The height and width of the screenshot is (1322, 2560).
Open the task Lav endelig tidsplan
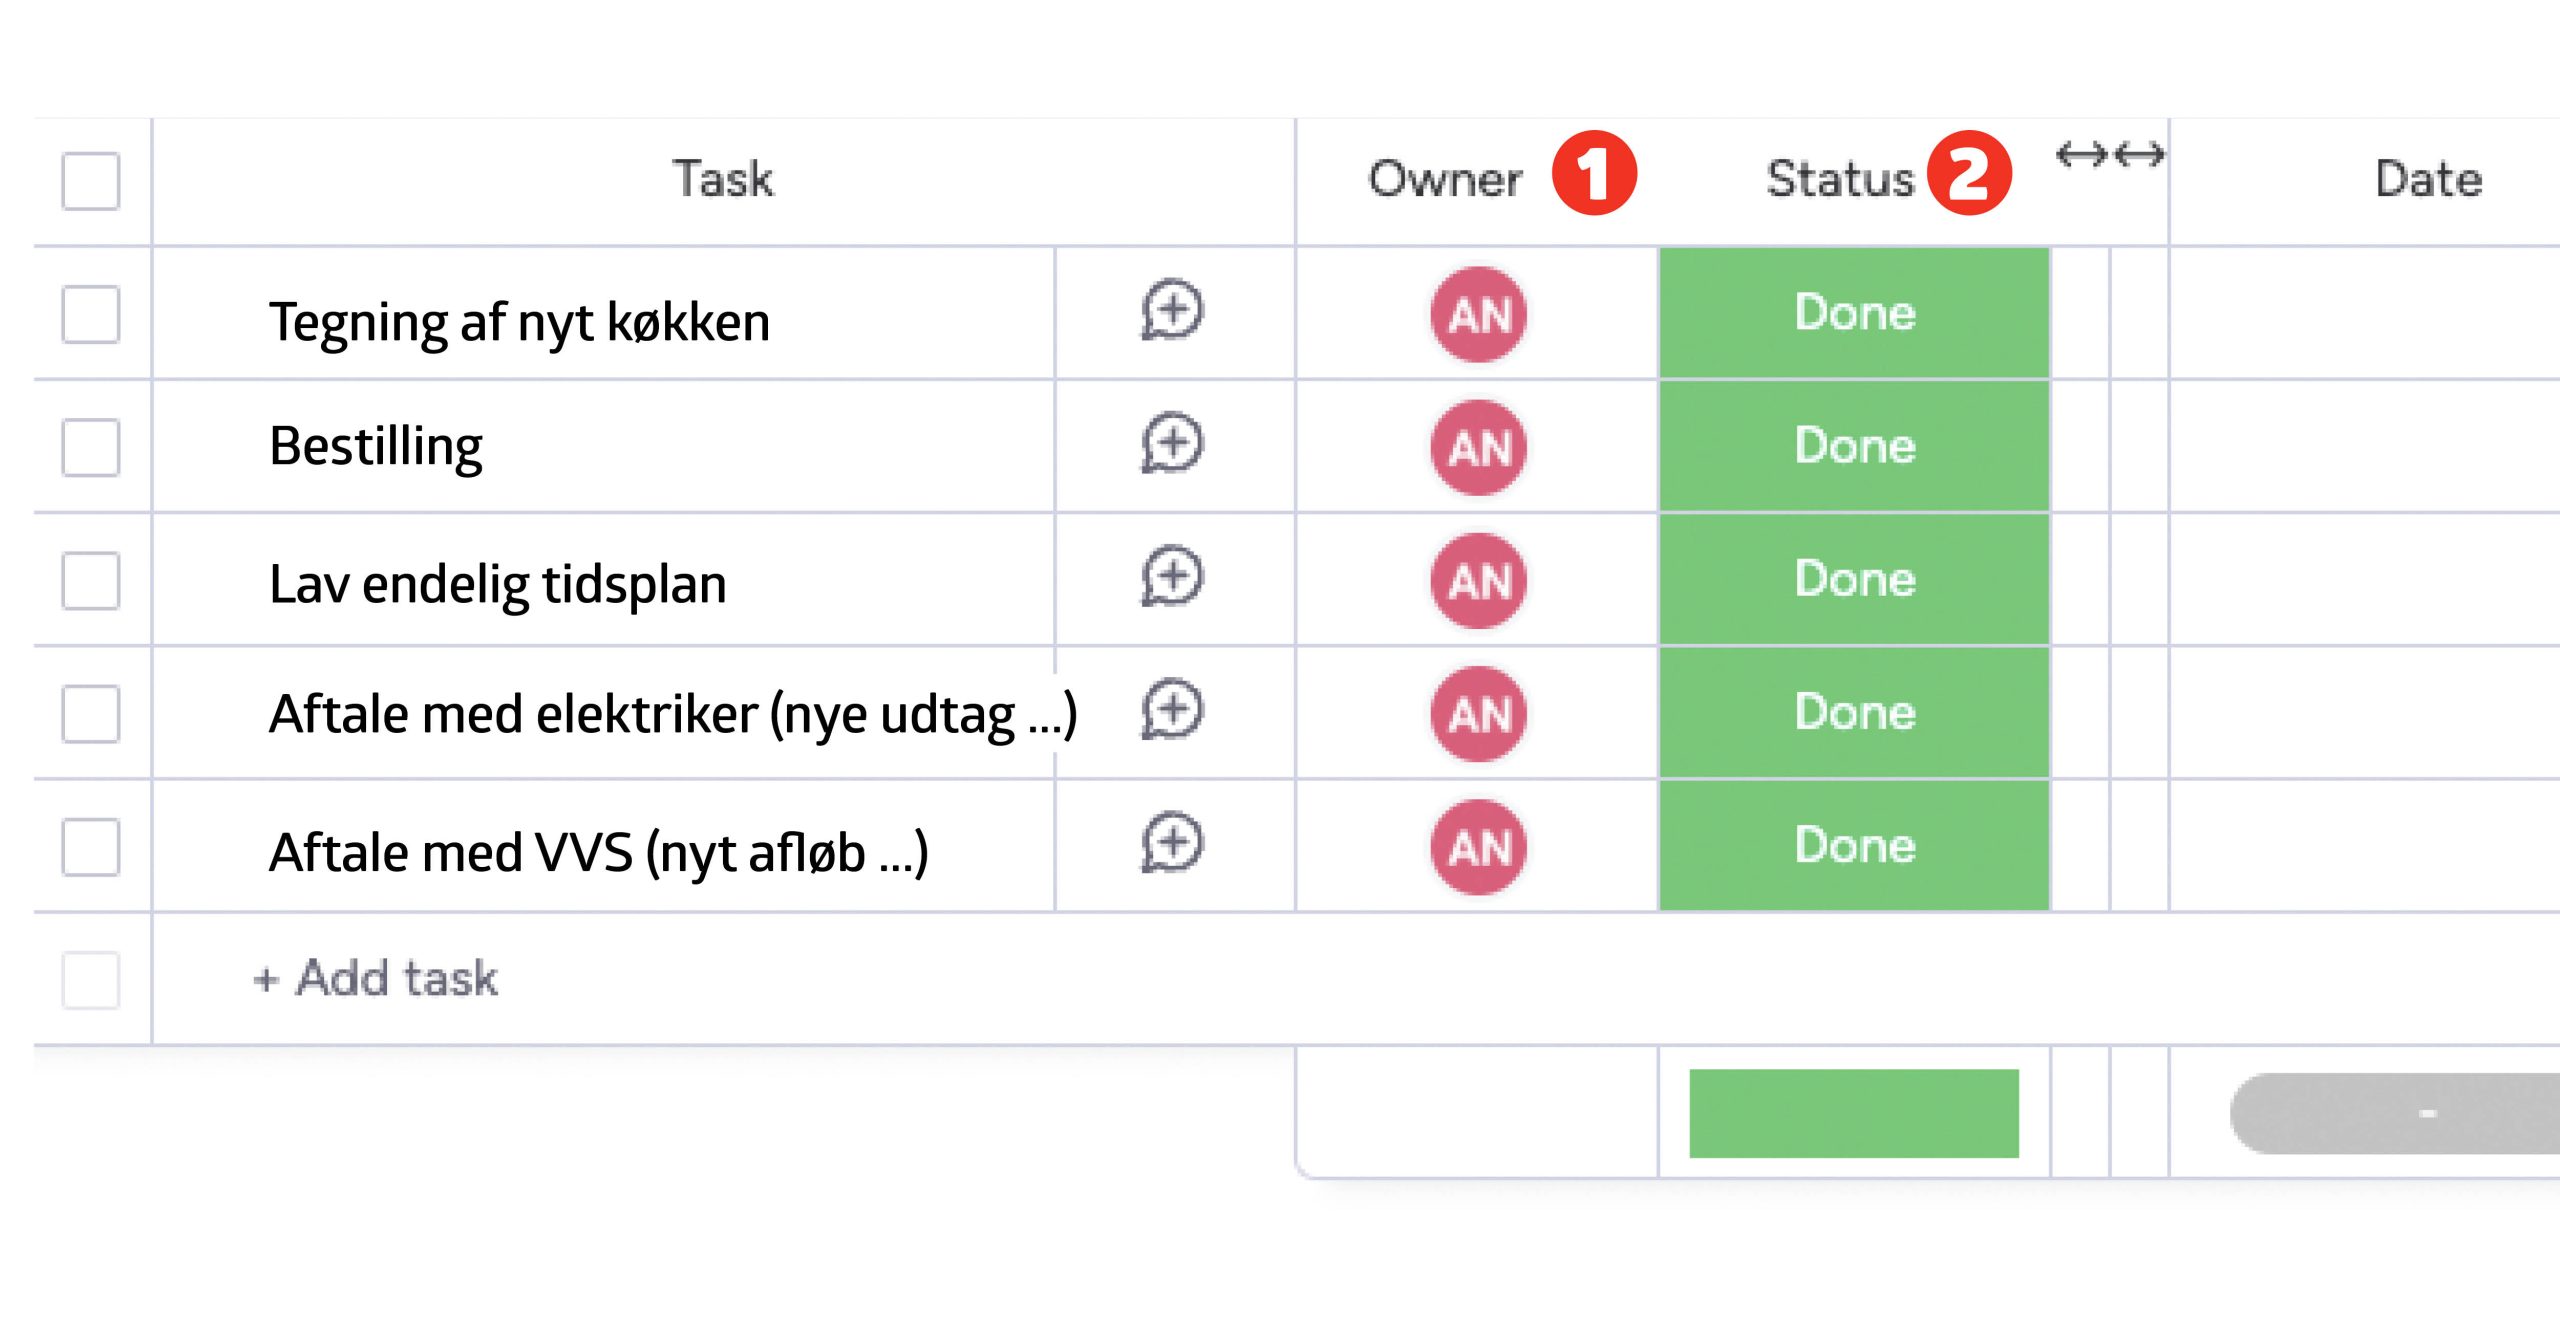497,584
